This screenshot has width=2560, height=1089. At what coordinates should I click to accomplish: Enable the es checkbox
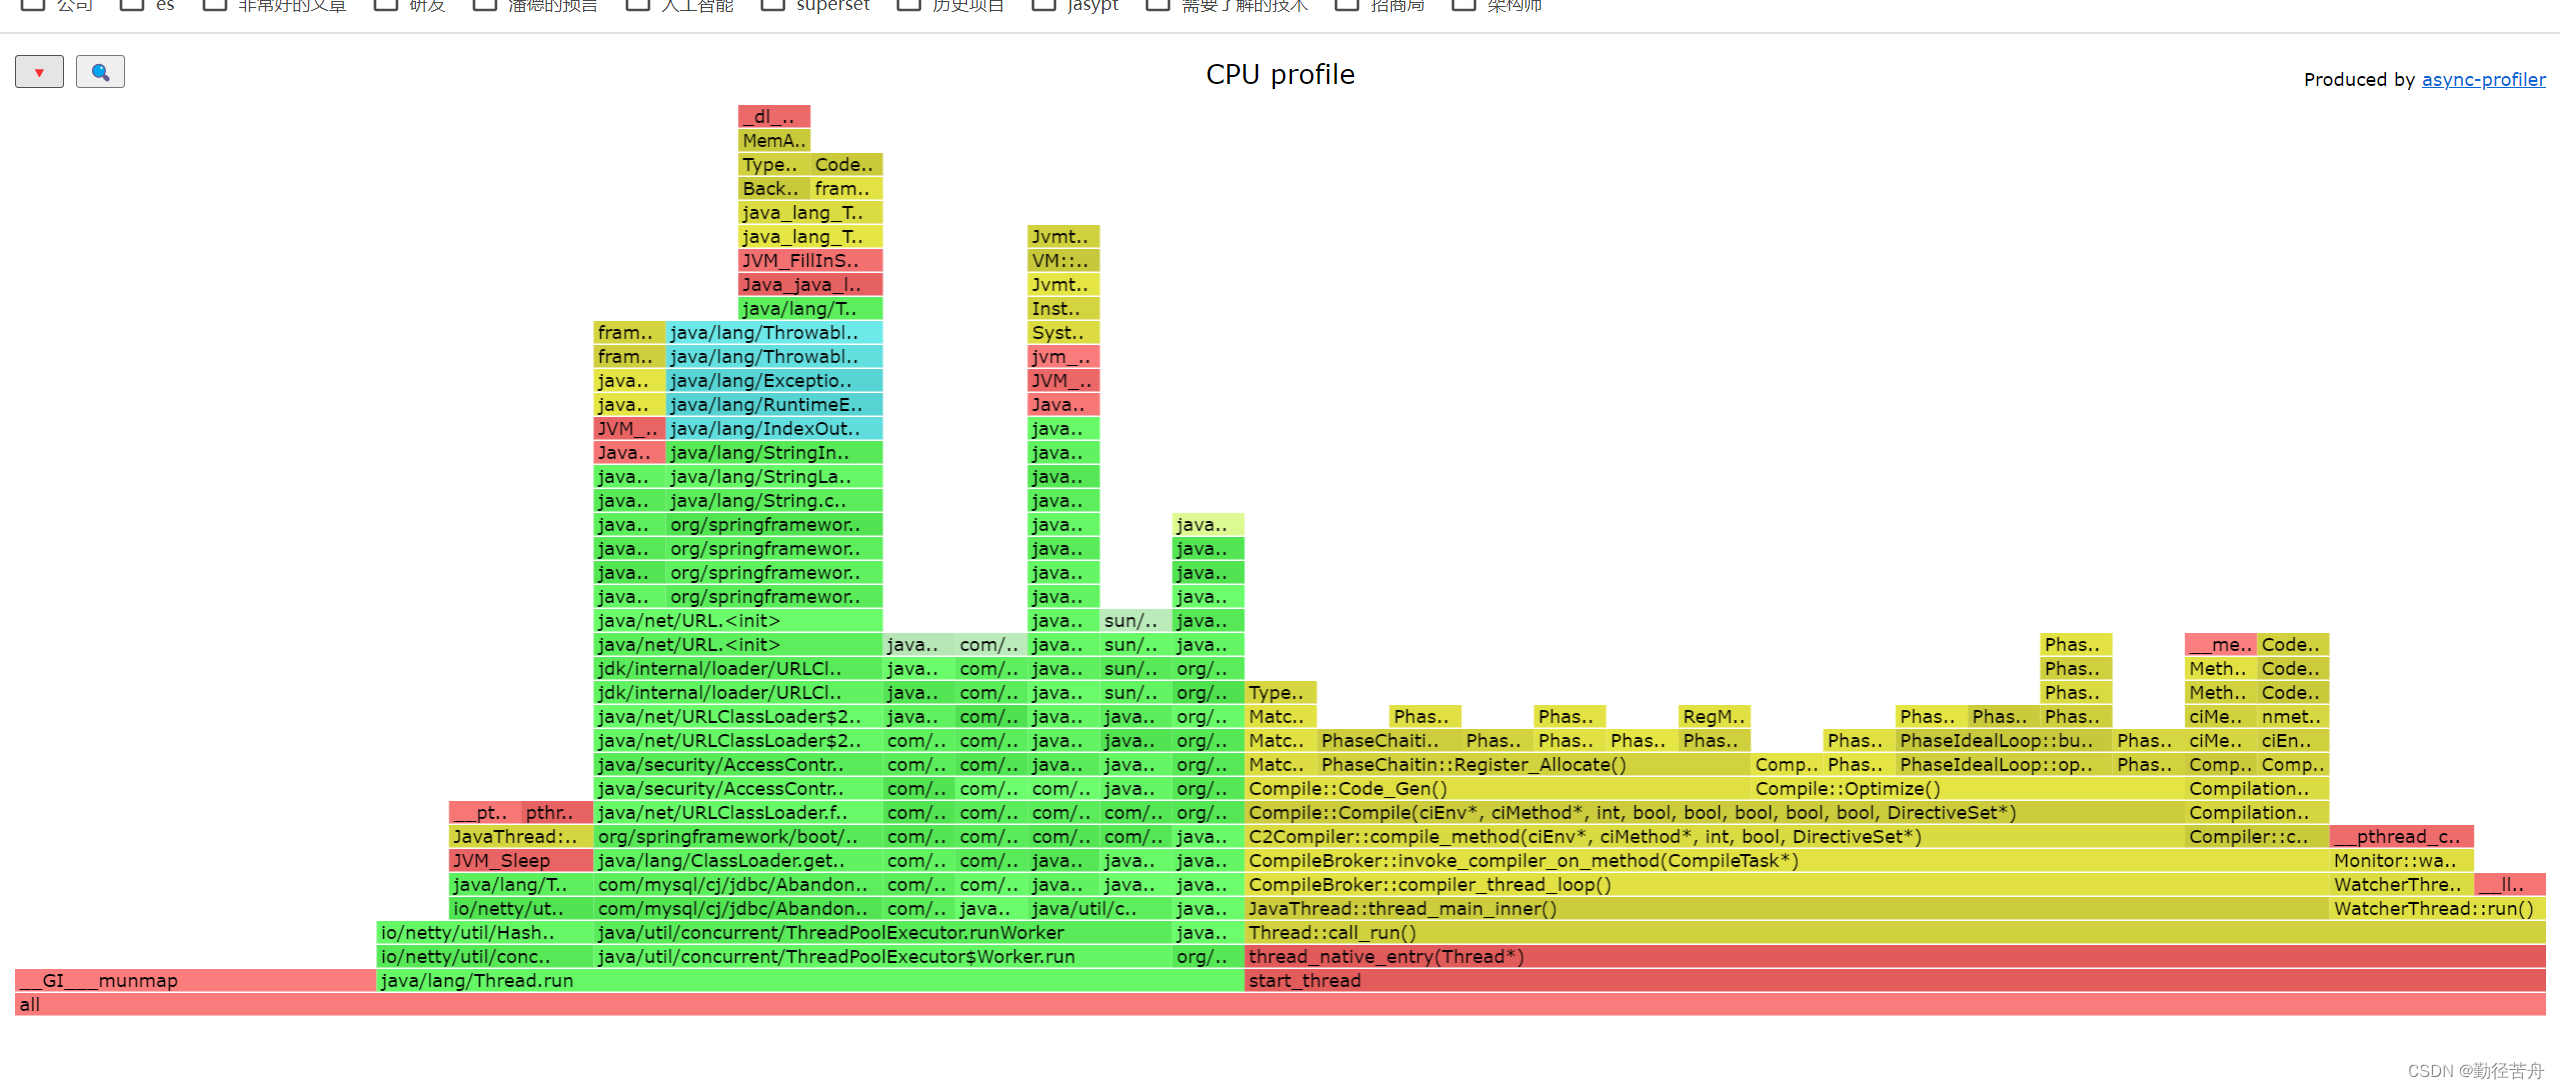point(133,5)
